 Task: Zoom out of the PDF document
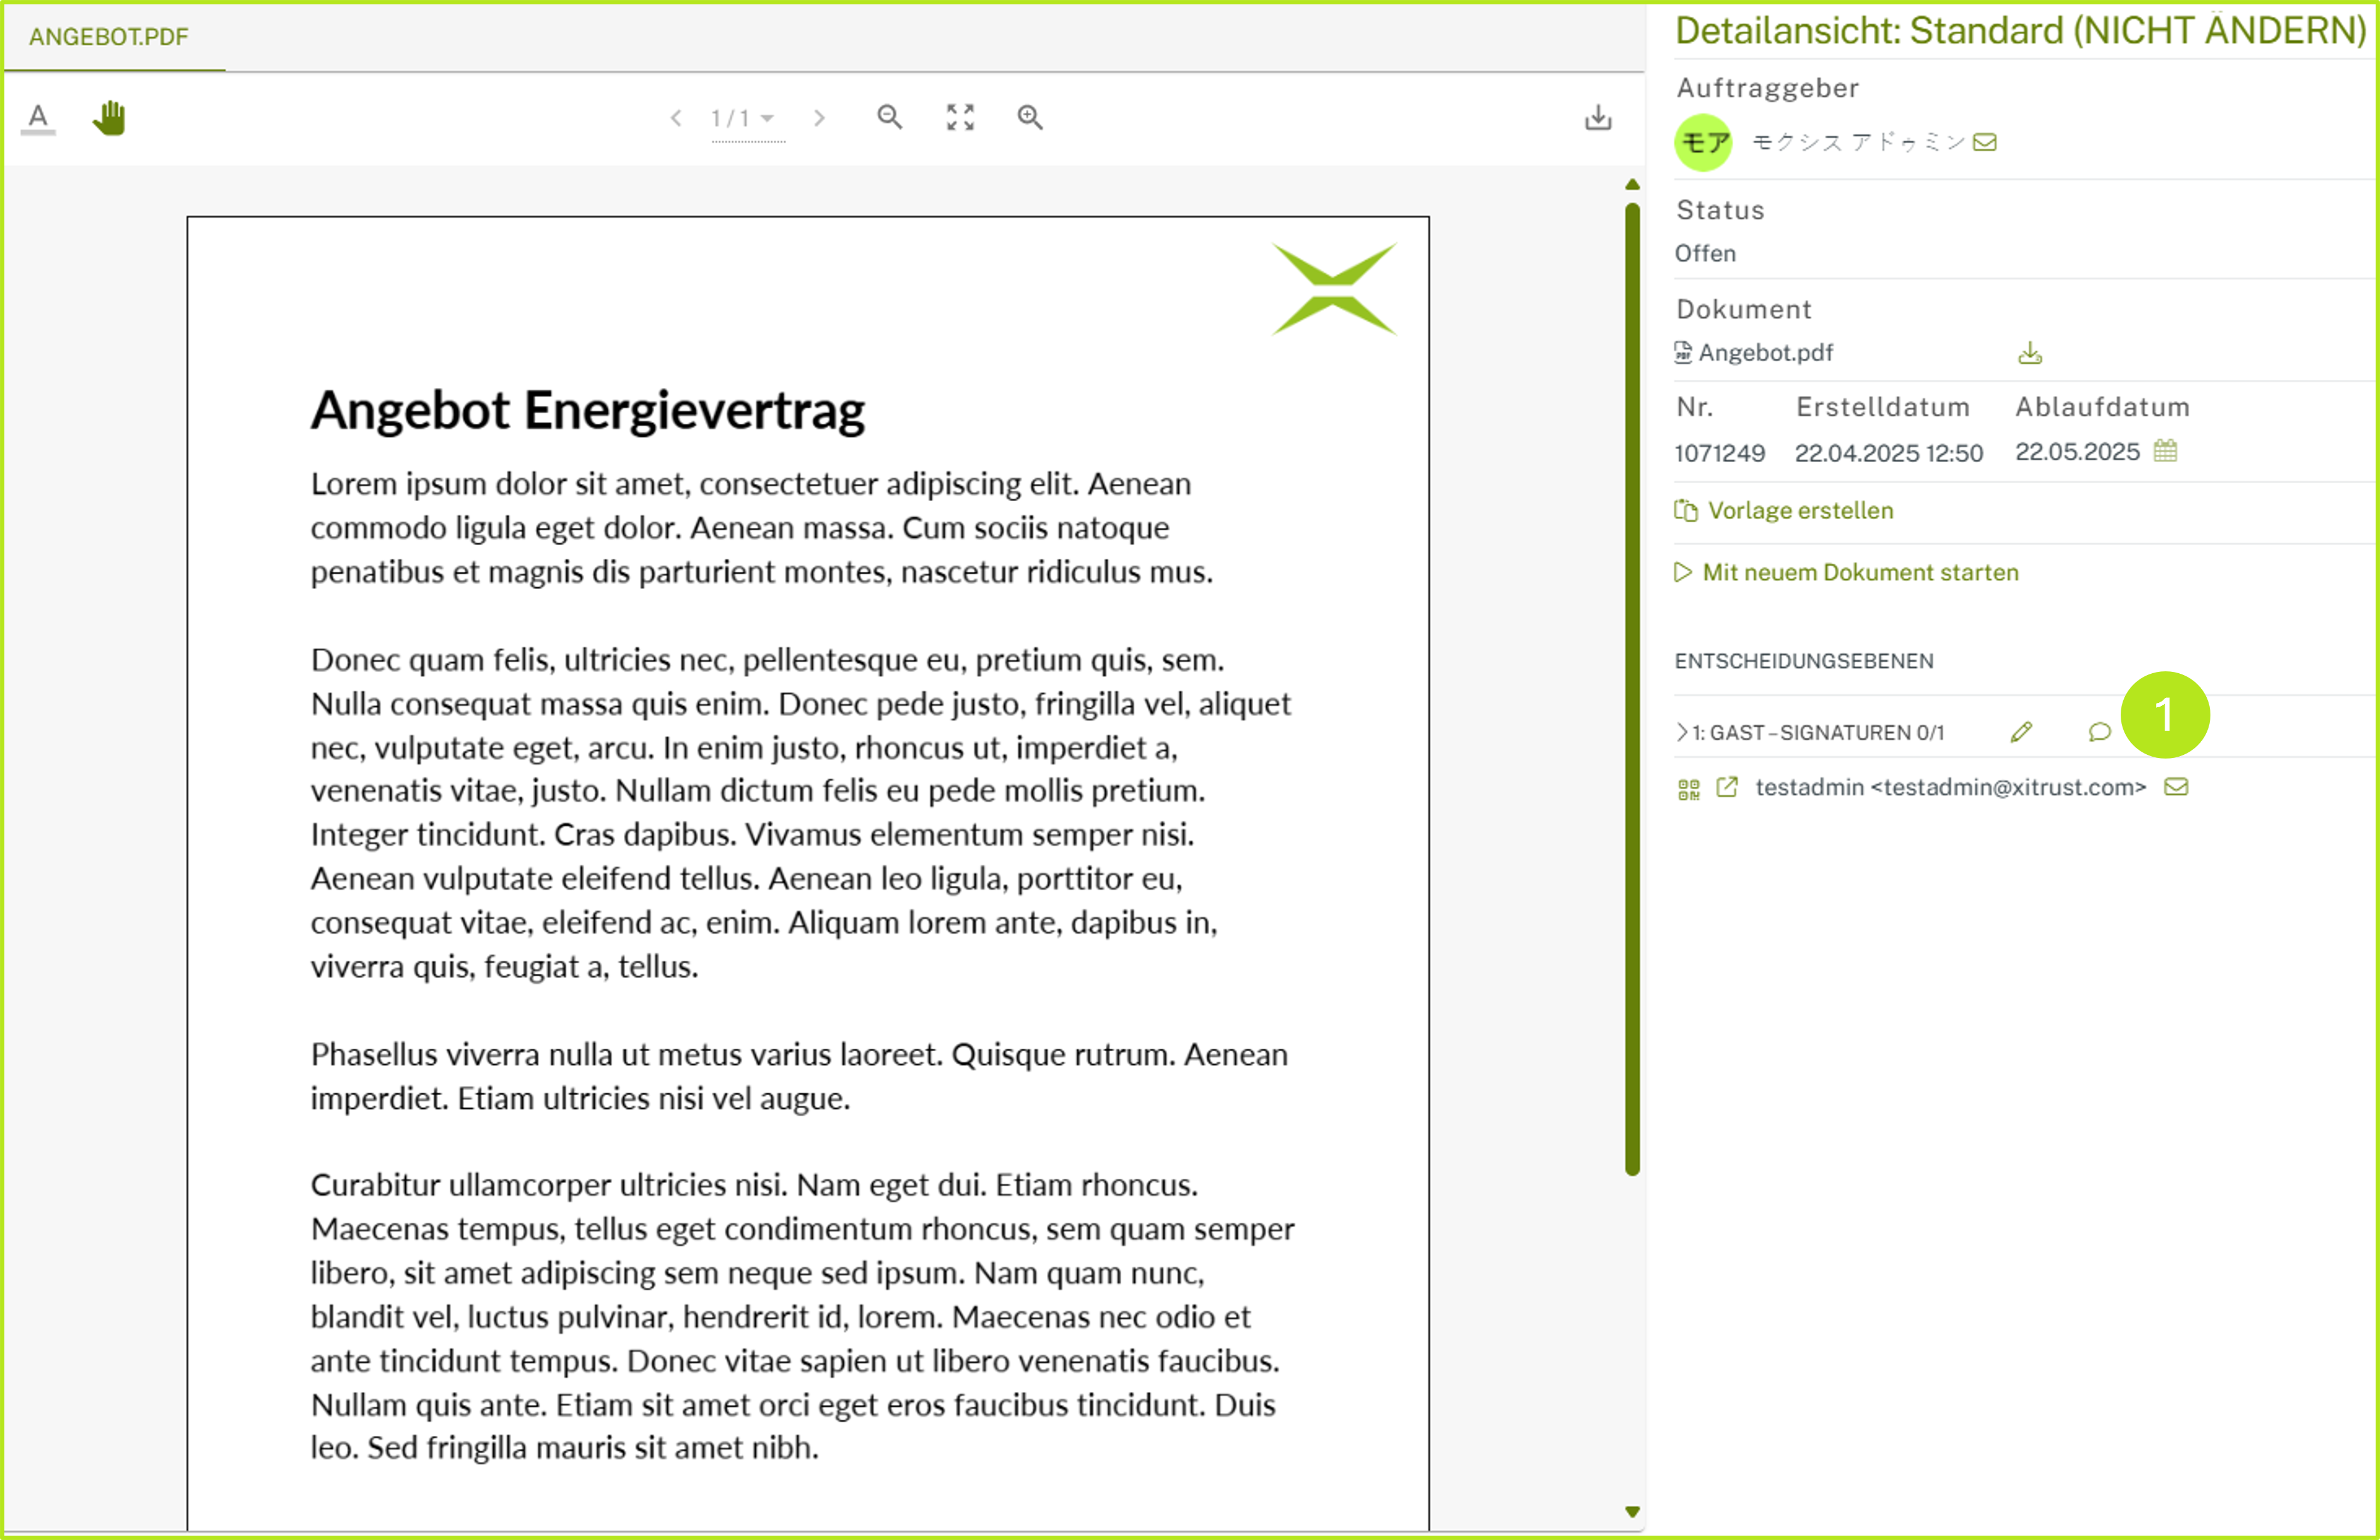[889, 117]
